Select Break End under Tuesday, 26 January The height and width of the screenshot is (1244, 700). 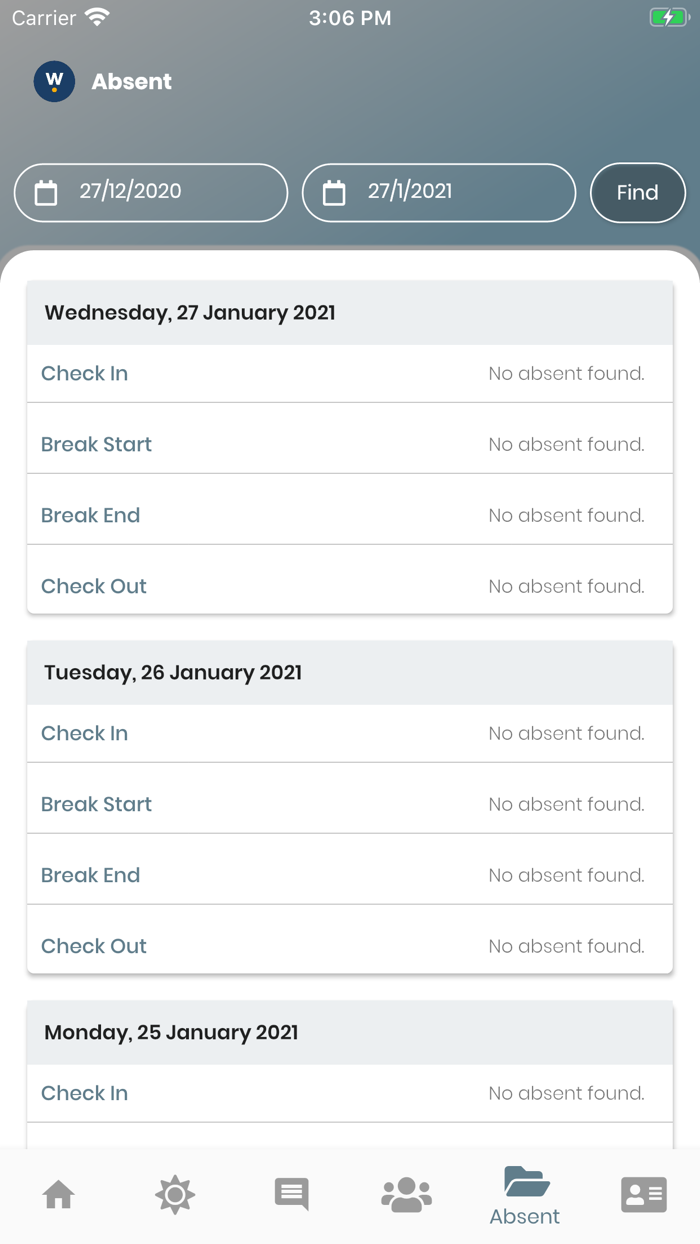tap(91, 875)
